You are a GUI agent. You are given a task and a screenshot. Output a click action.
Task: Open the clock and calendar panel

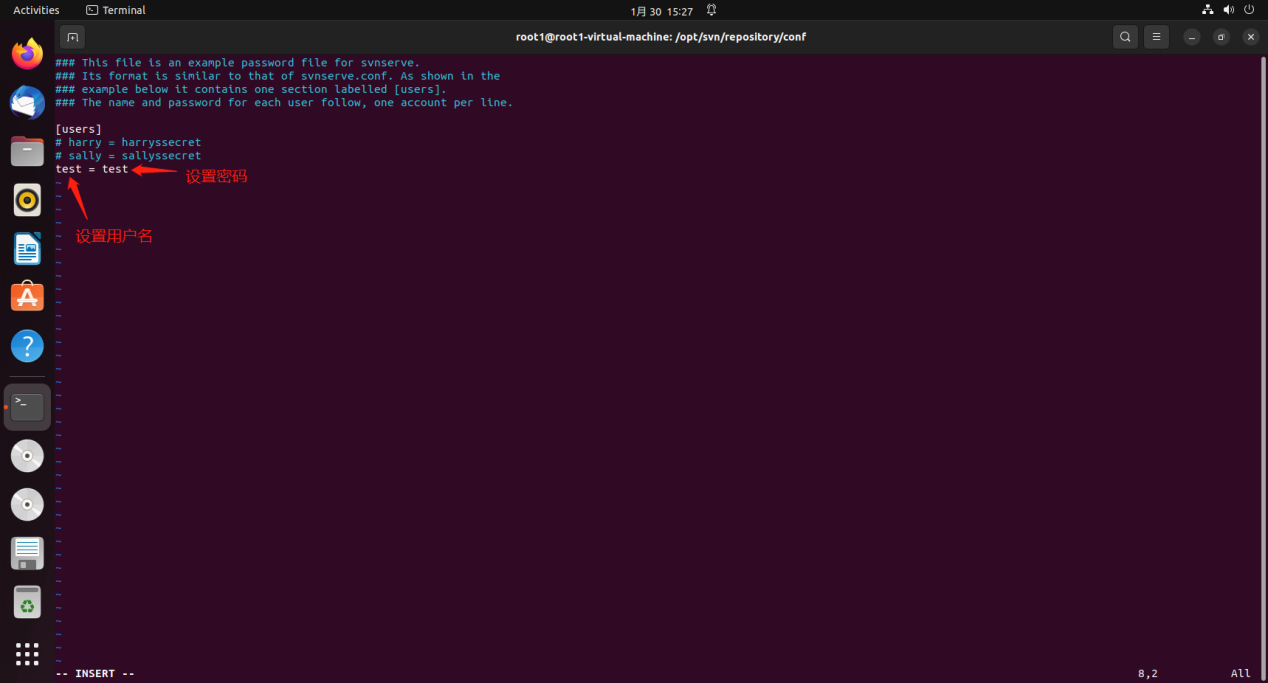pyautogui.click(x=661, y=11)
